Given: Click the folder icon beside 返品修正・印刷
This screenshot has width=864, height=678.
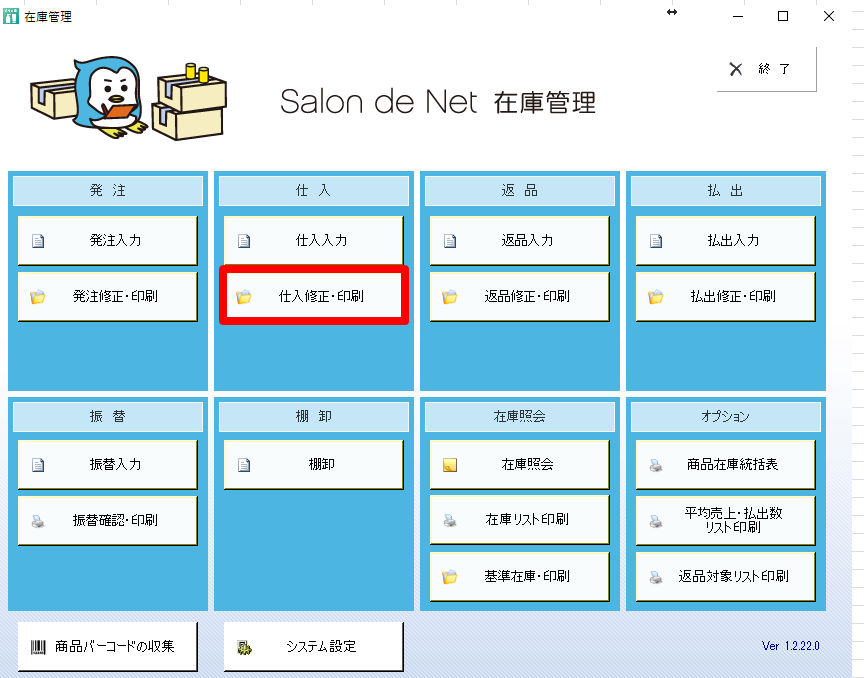Looking at the screenshot, I should click(x=450, y=297).
